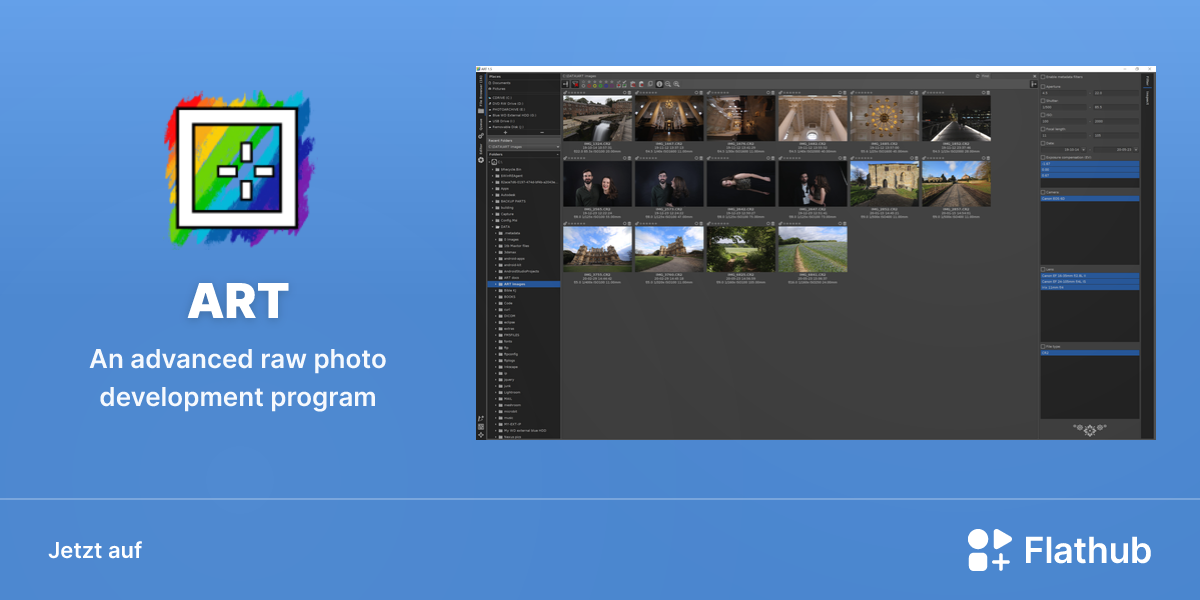Tick the ISO filter checkbox
1200x600 pixels.
1043,115
